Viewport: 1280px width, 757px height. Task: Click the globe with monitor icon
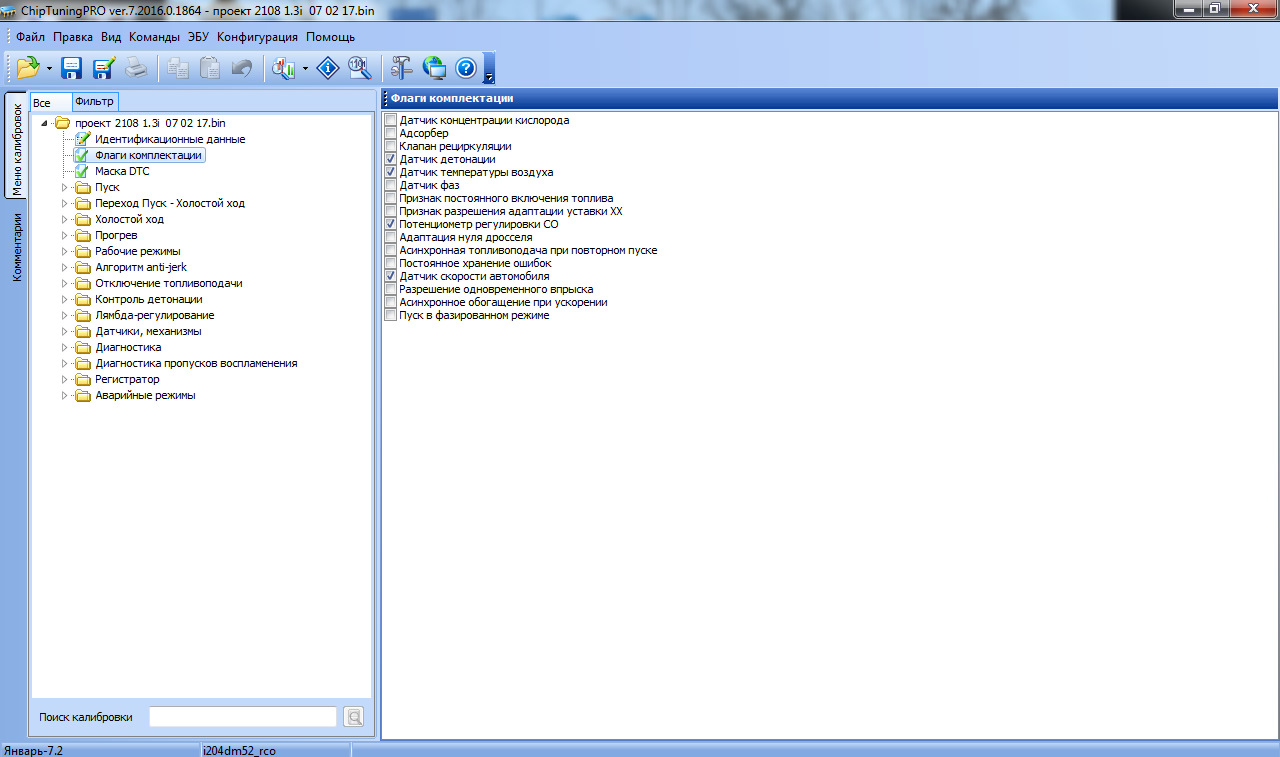434,68
